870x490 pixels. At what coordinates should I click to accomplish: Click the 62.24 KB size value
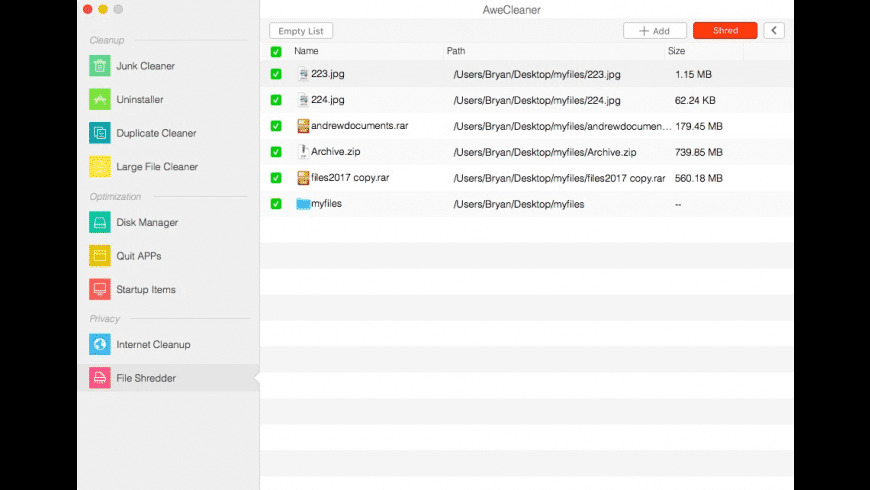coord(695,100)
